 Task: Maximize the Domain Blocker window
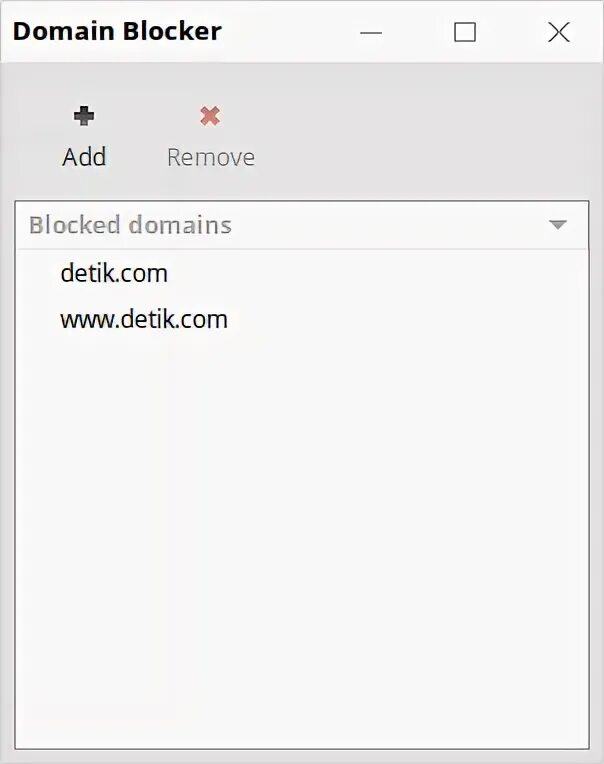465,32
